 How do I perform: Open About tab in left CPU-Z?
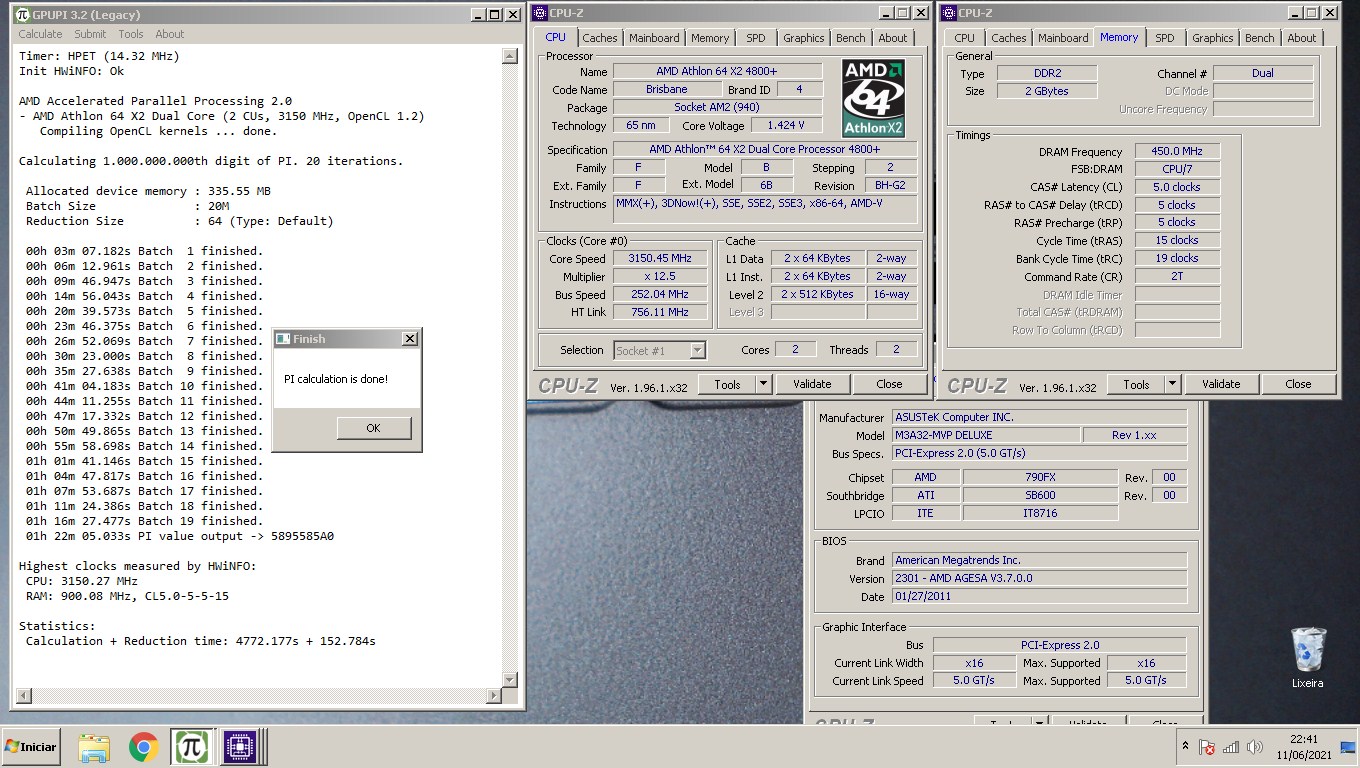click(893, 38)
